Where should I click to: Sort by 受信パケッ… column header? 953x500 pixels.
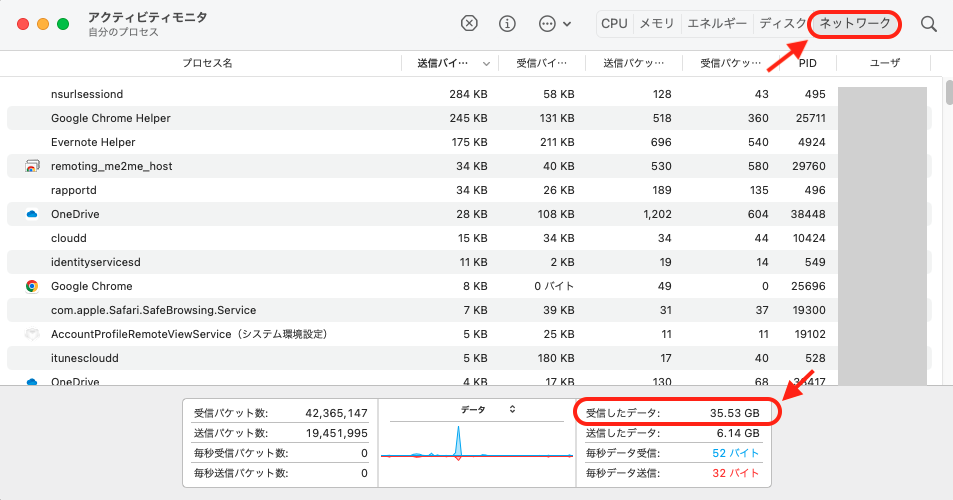pyautogui.click(x=730, y=63)
